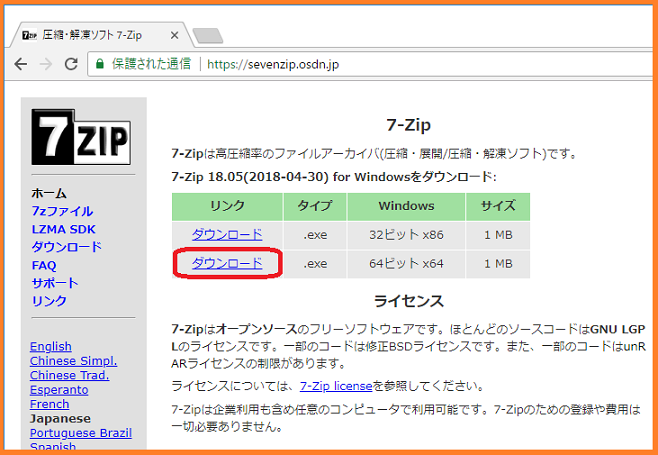Close the 7-Zip browser tab
The height and width of the screenshot is (455, 658).
[175, 36]
